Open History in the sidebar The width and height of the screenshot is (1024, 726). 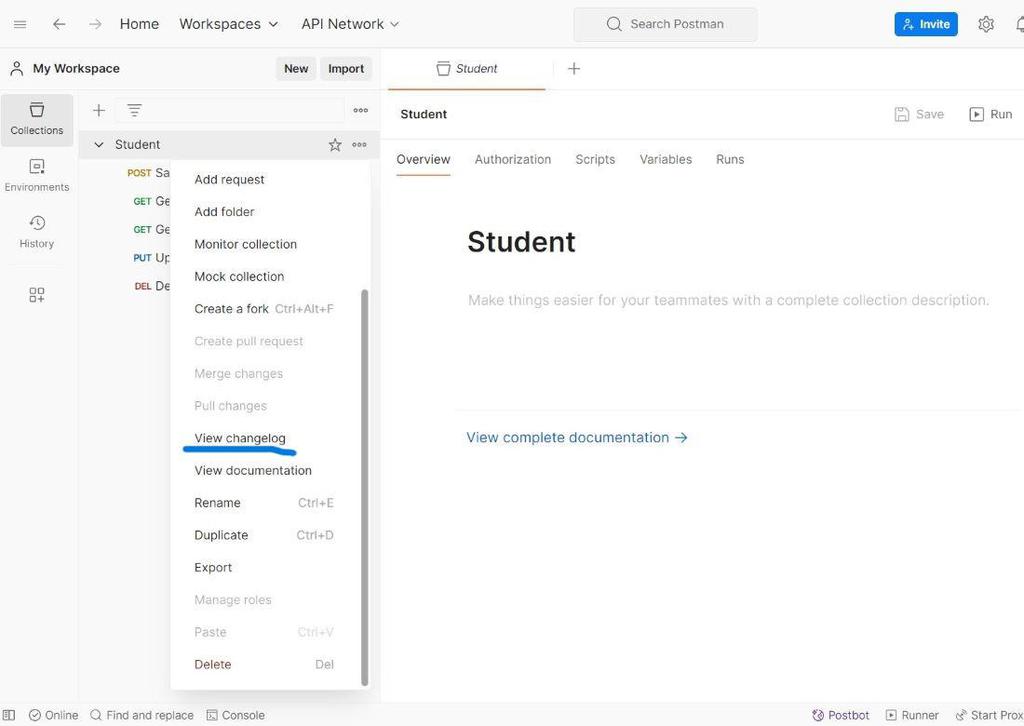tap(37, 231)
